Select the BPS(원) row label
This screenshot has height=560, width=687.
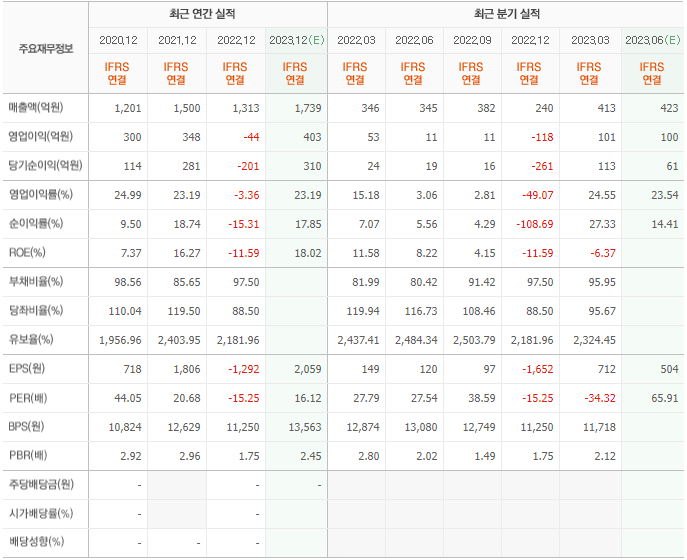pyautogui.click(x=26, y=426)
